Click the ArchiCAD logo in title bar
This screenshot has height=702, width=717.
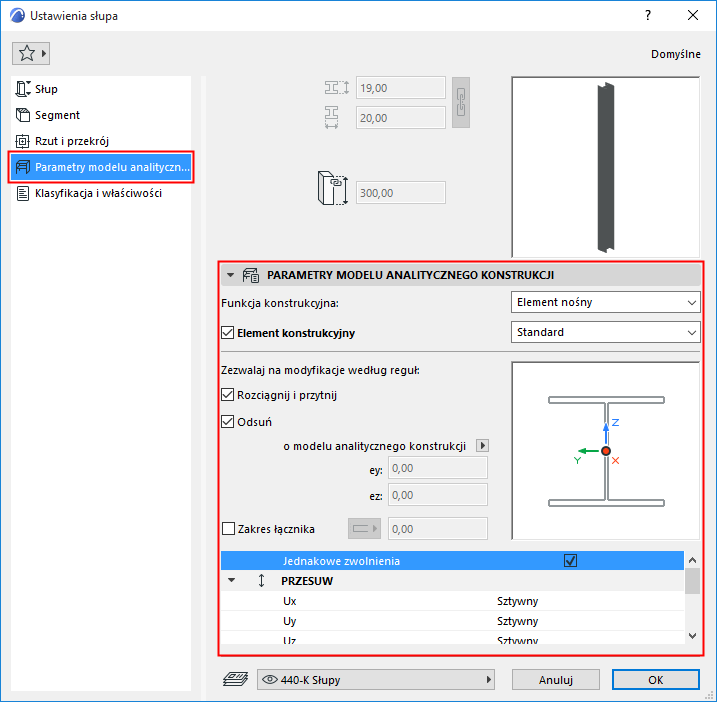(17, 16)
